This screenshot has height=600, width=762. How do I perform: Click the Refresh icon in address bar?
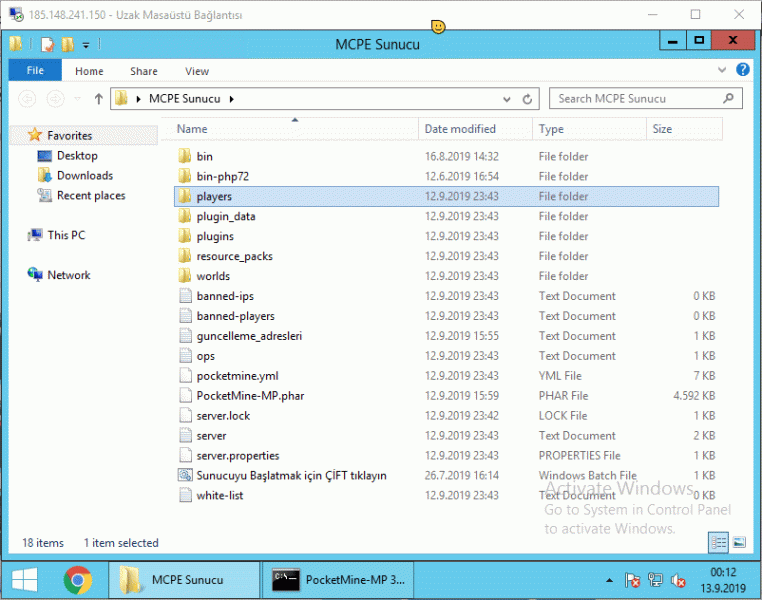527,99
